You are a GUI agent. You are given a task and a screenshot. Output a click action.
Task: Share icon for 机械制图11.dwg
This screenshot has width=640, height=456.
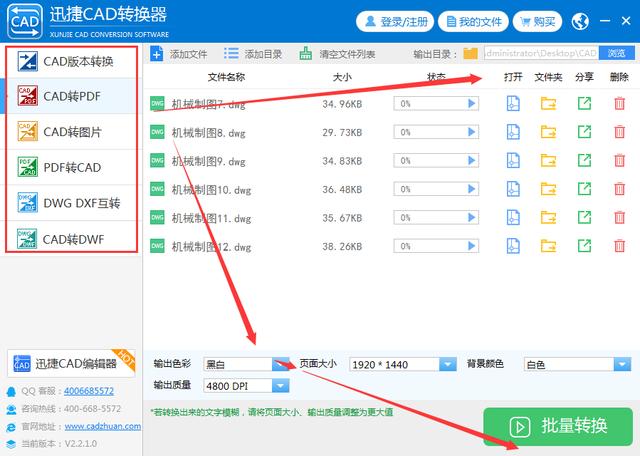[584, 218]
